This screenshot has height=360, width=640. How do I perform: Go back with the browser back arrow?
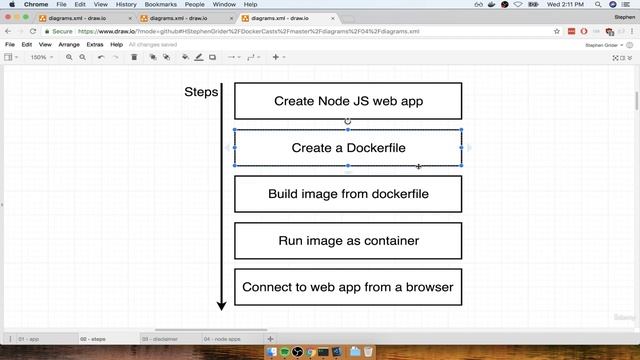(8, 31)
